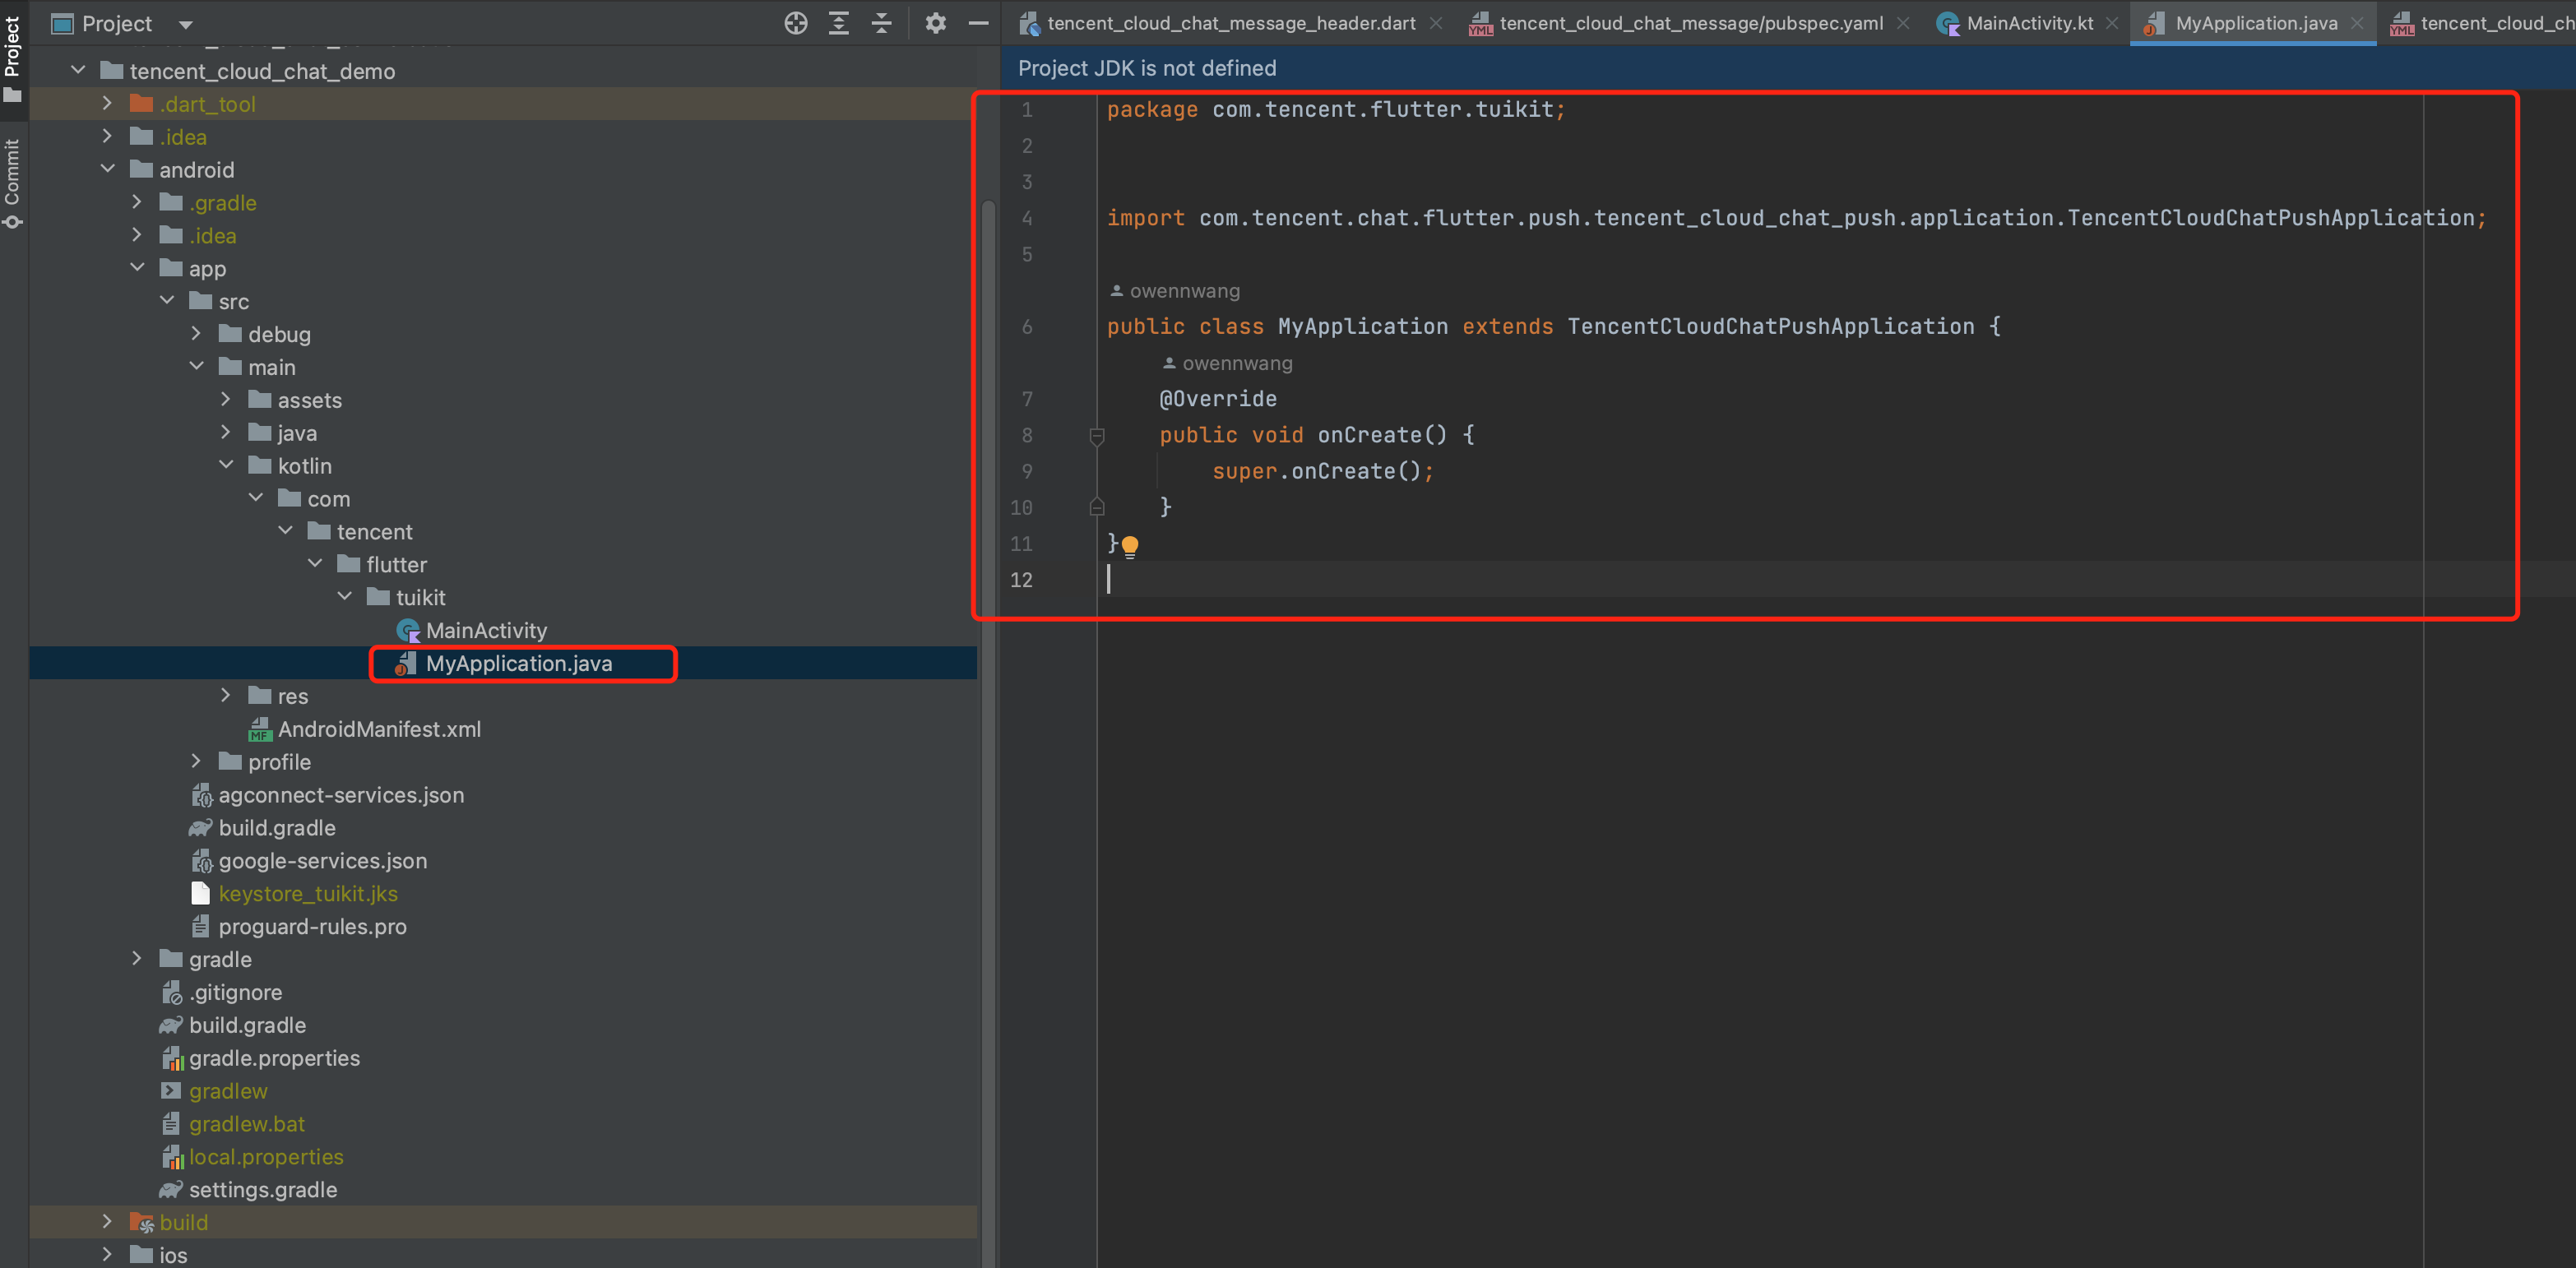Click the yellow lightbulb quick-fix icon
This screenshot has width=2576, height=1268.
1130,545
